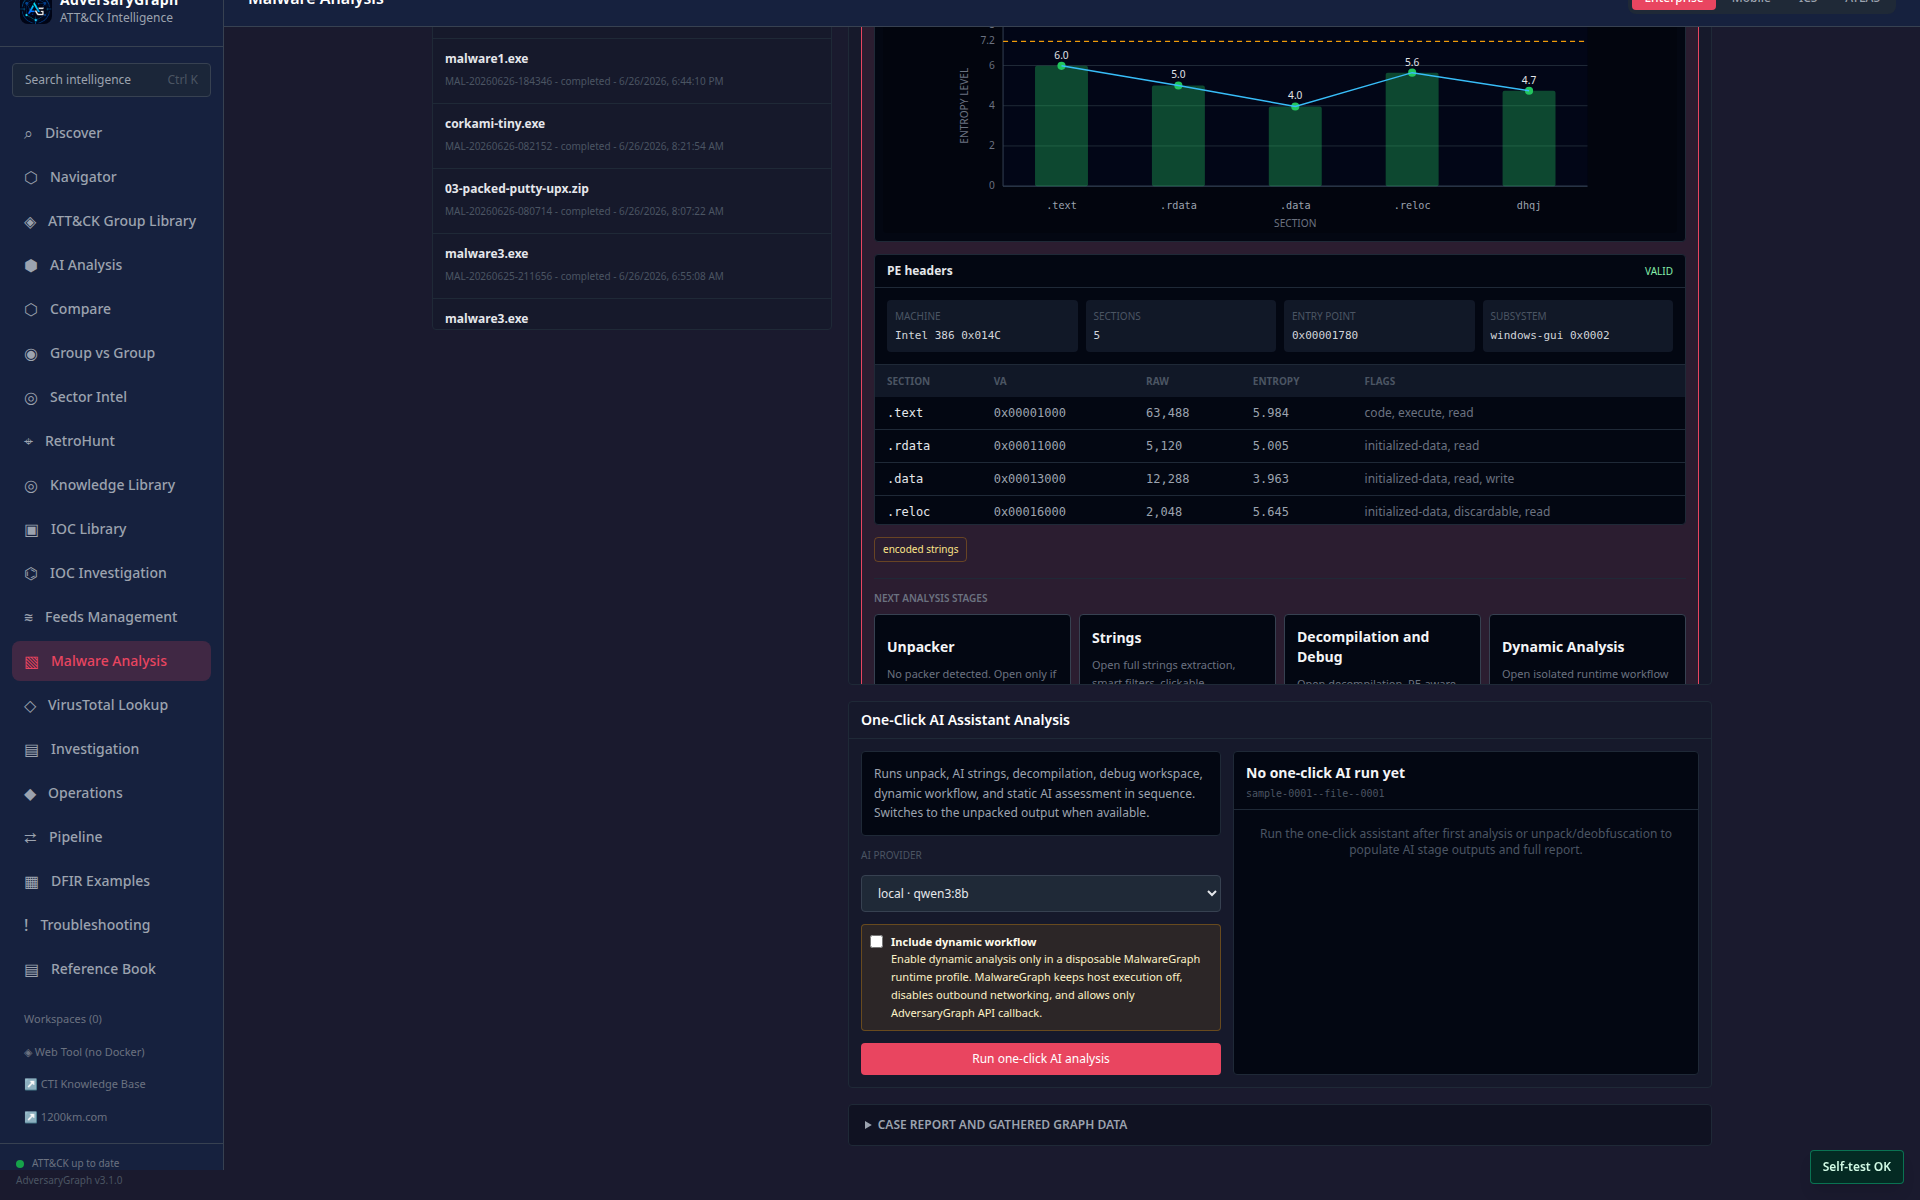
Task: Click the .reloc section row
Action: (1279, 511)
